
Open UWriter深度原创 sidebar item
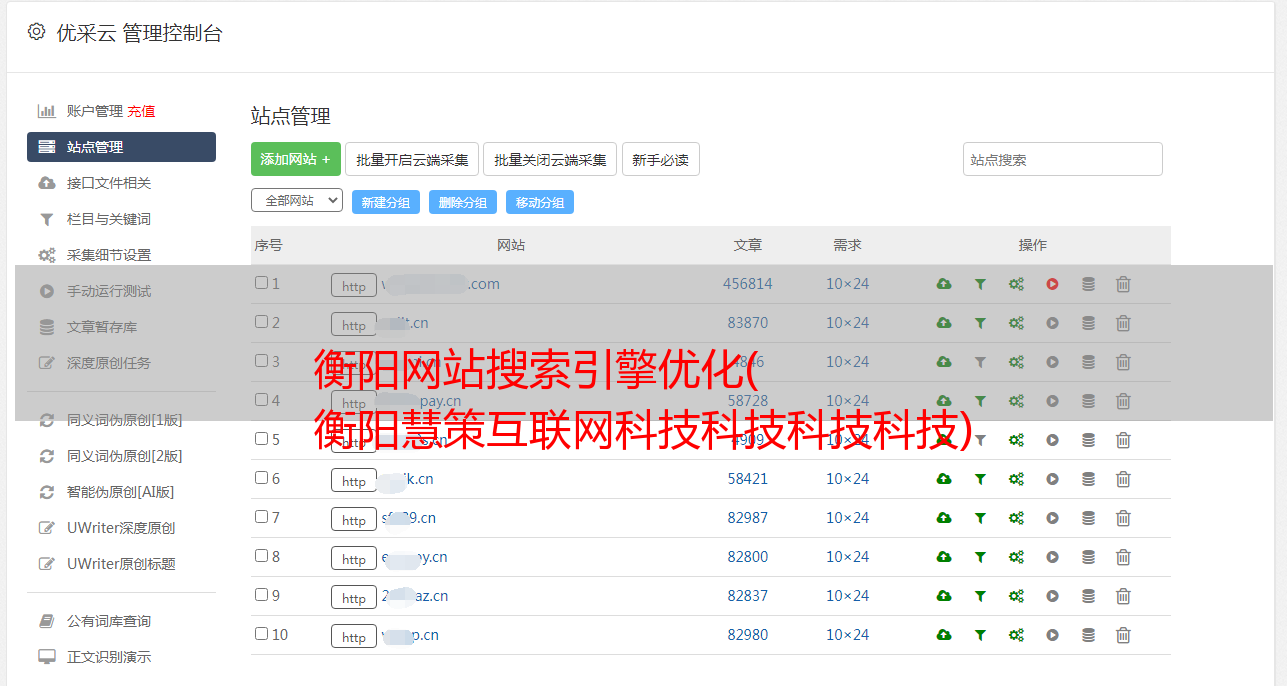pyautogui.click(x=121, y=528)
